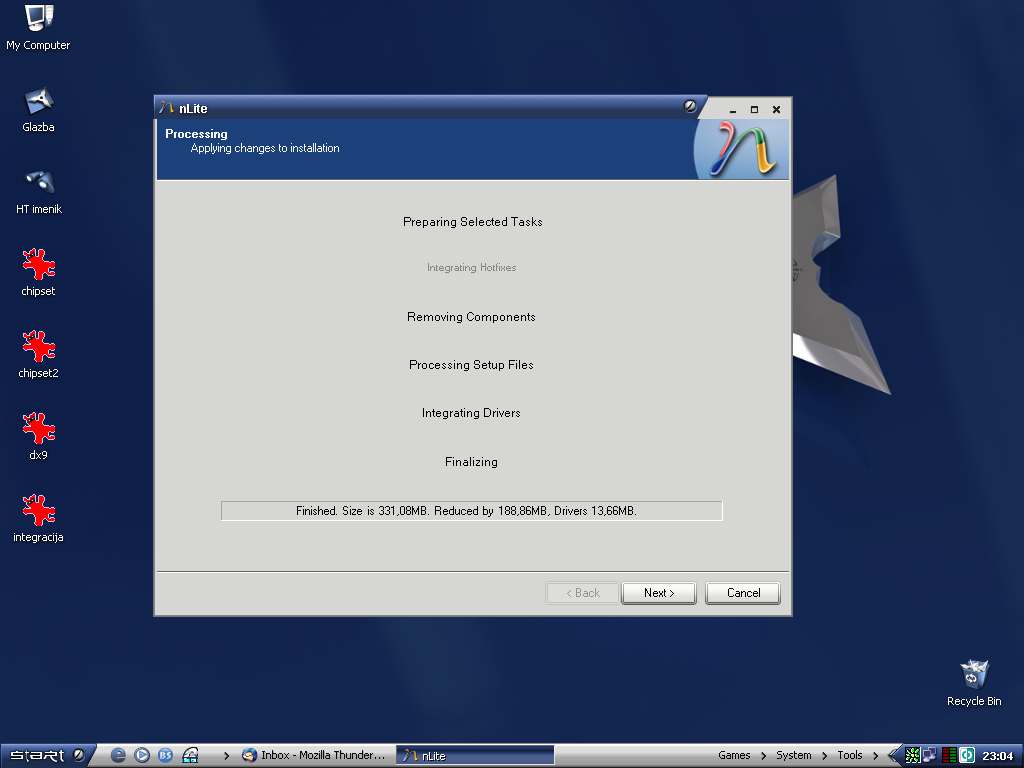The image size is (1024, 768).
Task: Click the nLite taskbar button
Action: coord(475,755)
